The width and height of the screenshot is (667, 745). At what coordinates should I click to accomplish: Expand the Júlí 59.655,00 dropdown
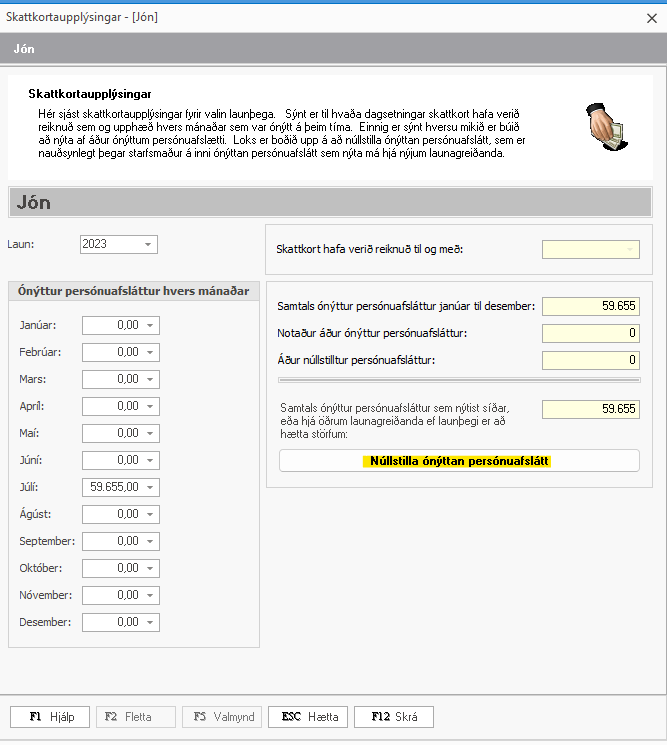(x=150, y=487)
